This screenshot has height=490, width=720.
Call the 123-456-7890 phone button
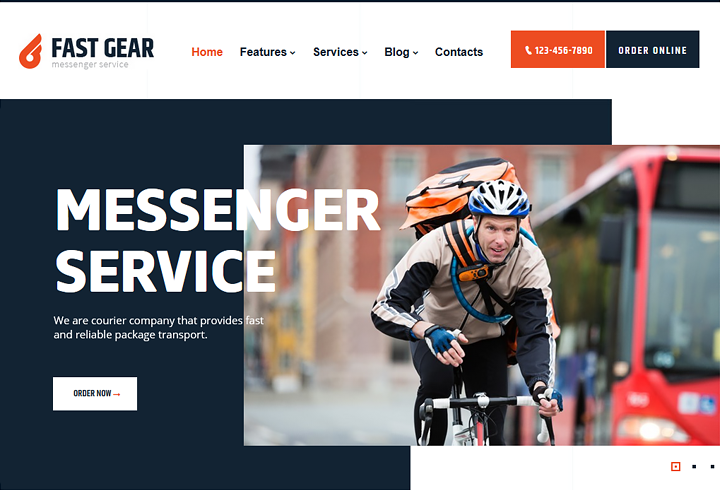coord(557,49)
